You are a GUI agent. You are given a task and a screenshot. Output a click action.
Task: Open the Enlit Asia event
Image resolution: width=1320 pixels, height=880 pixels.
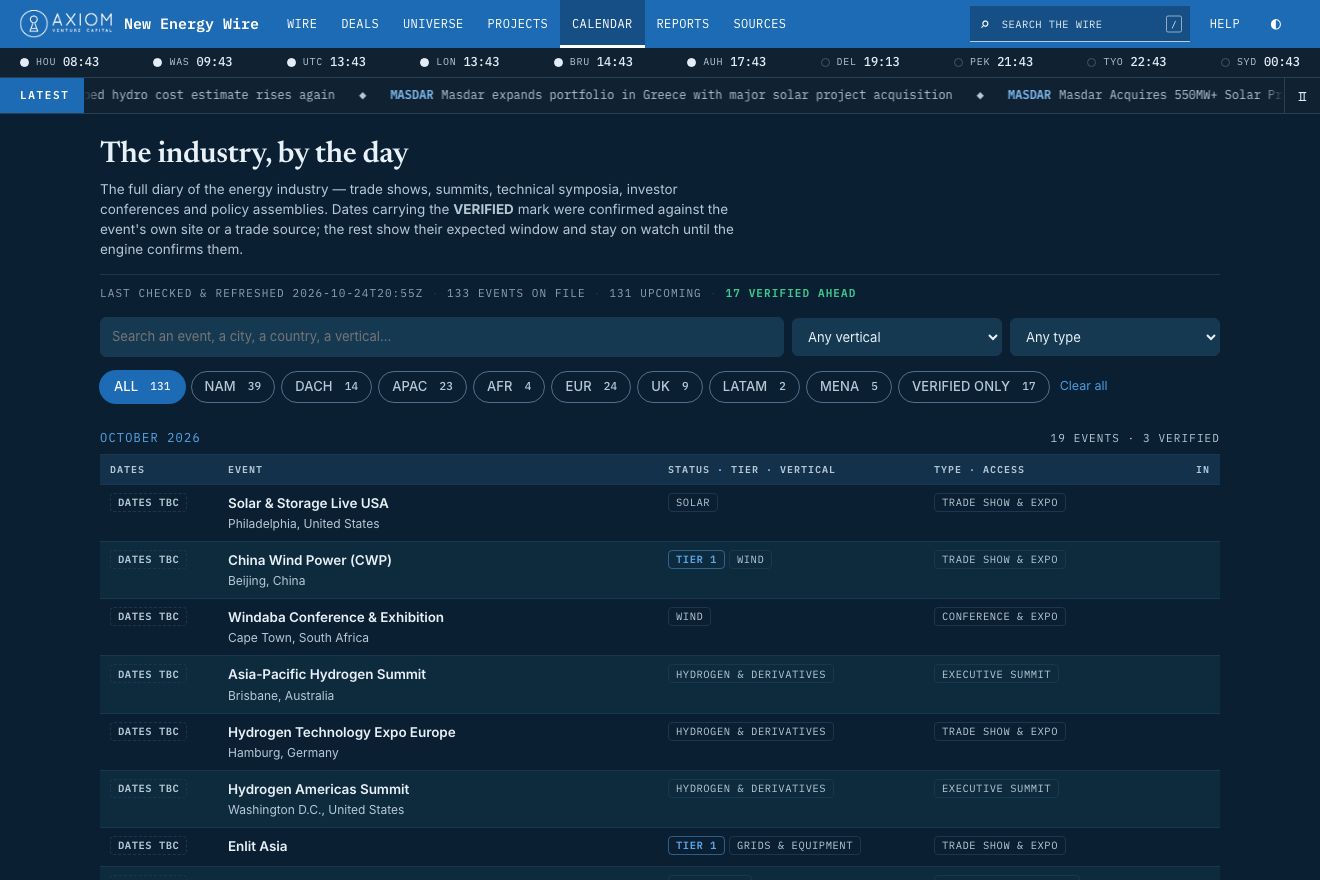258,846
